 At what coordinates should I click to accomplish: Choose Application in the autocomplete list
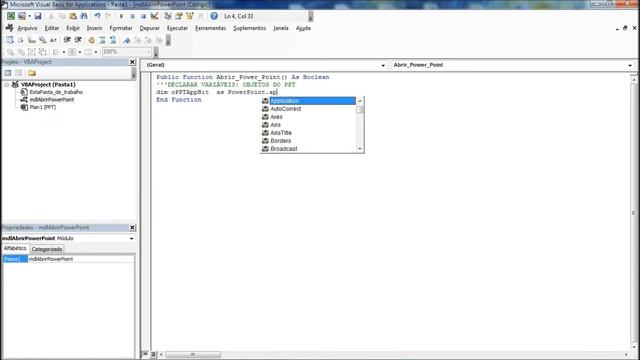[309, 101]
